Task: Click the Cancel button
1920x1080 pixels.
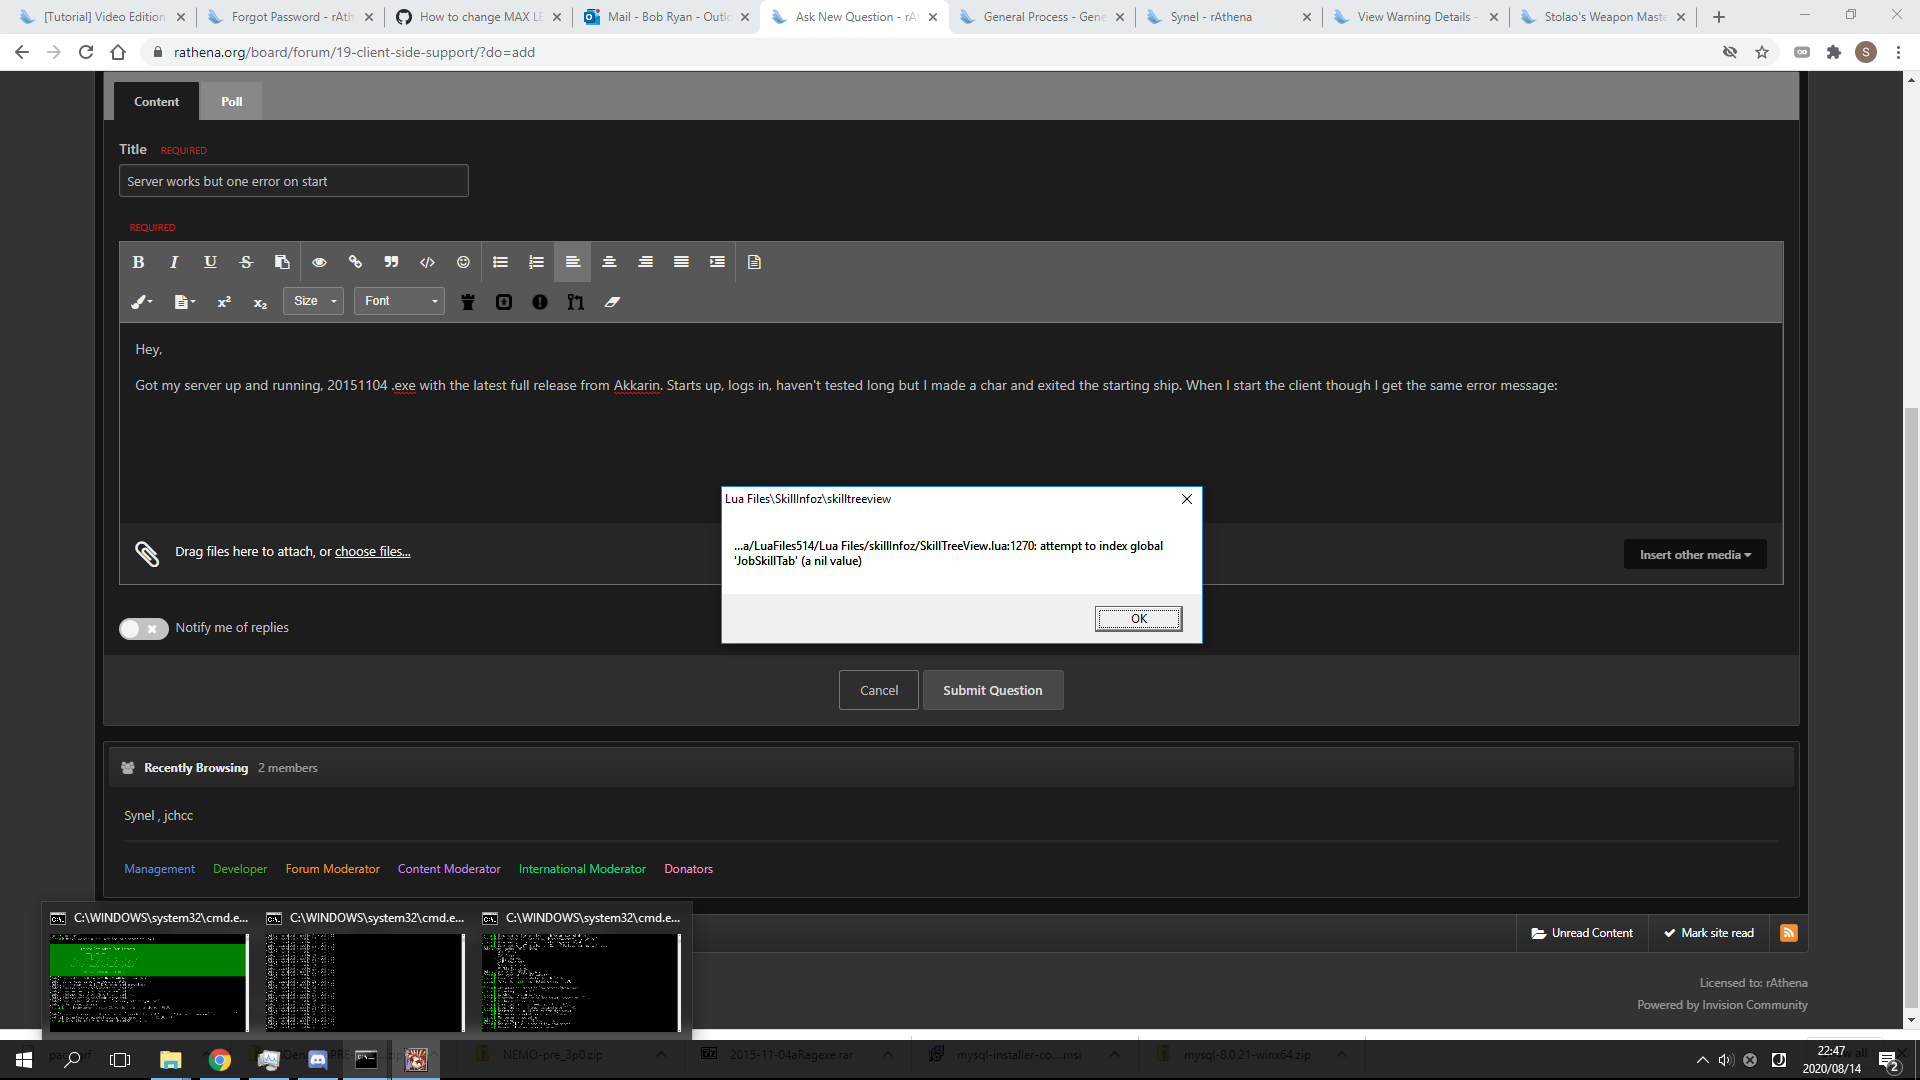Action: point(878,690)
